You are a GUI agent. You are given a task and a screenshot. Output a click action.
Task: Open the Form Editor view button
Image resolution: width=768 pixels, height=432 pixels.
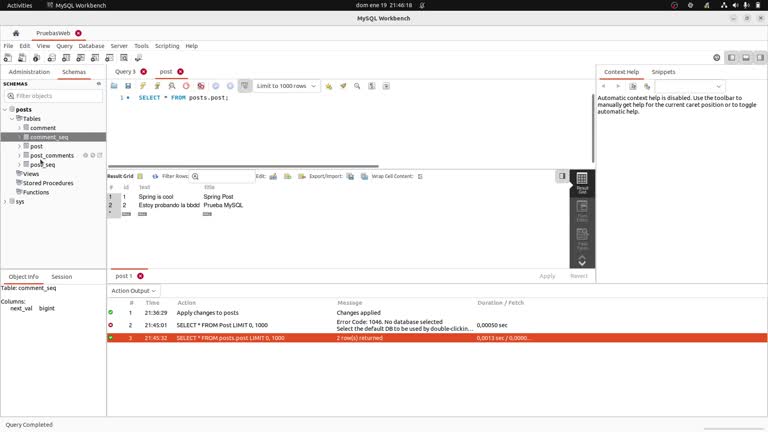(582, 211)
